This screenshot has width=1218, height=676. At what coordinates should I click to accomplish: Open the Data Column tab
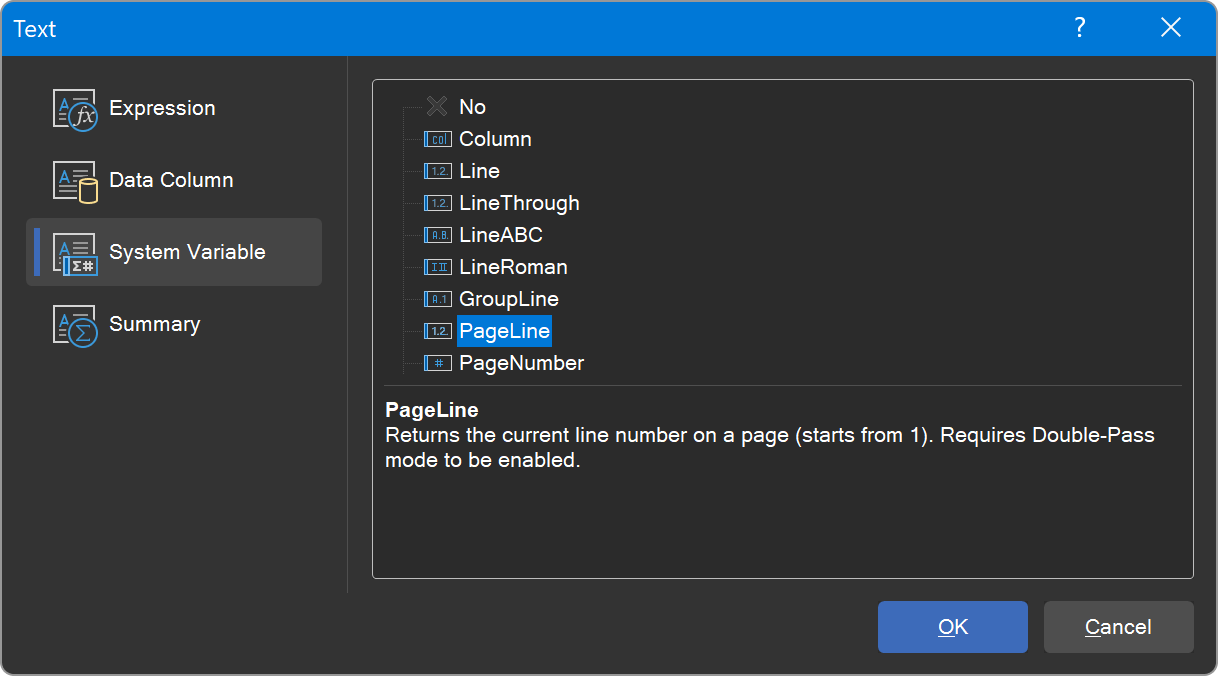[171, 181]
